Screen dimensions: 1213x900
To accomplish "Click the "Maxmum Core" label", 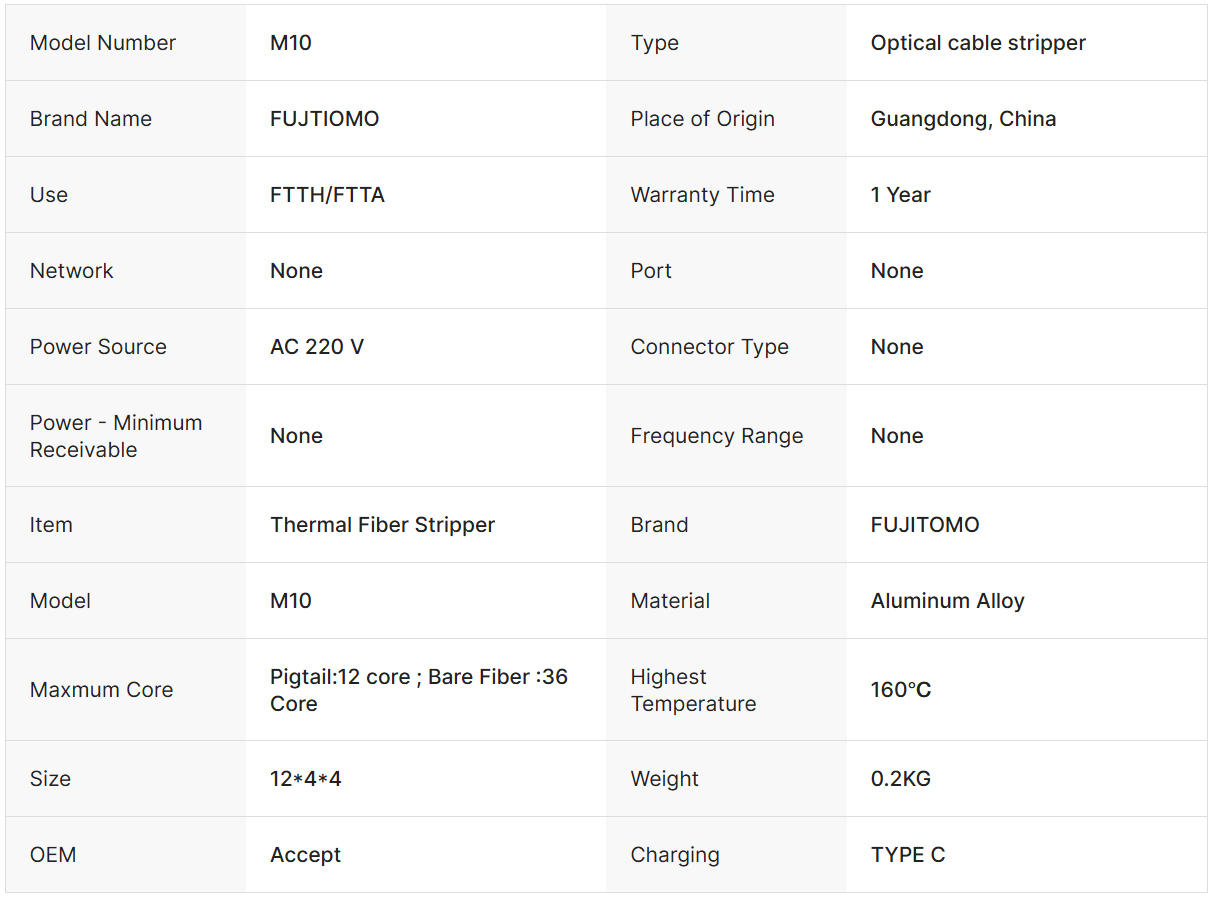I will 101,690.
